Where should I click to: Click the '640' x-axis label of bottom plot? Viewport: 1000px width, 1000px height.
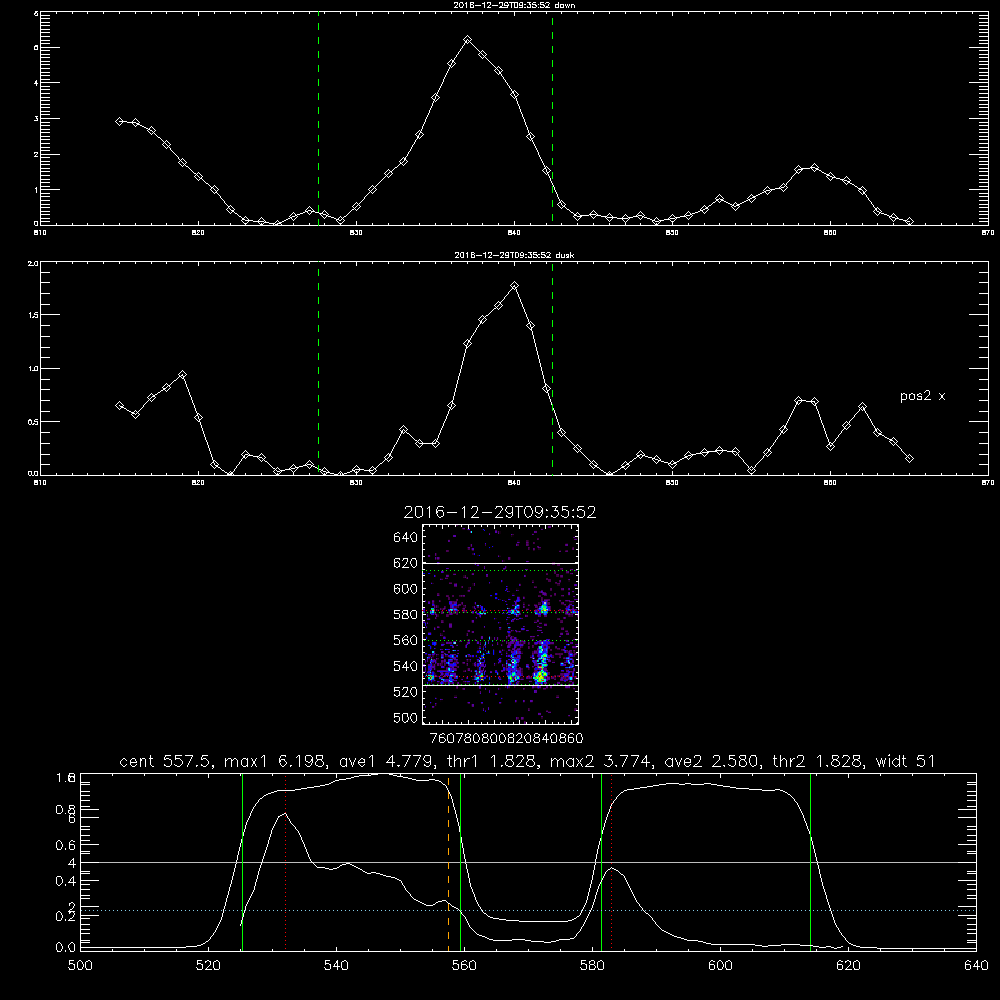pyautogui.click(x=976, y=966)
